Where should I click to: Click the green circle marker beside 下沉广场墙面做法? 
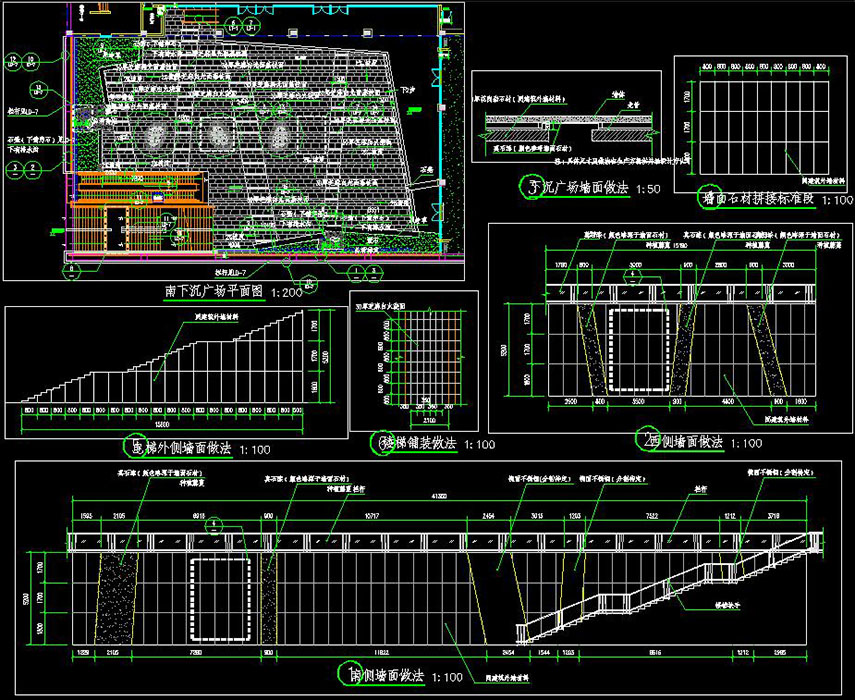click(x=533, y=187)
